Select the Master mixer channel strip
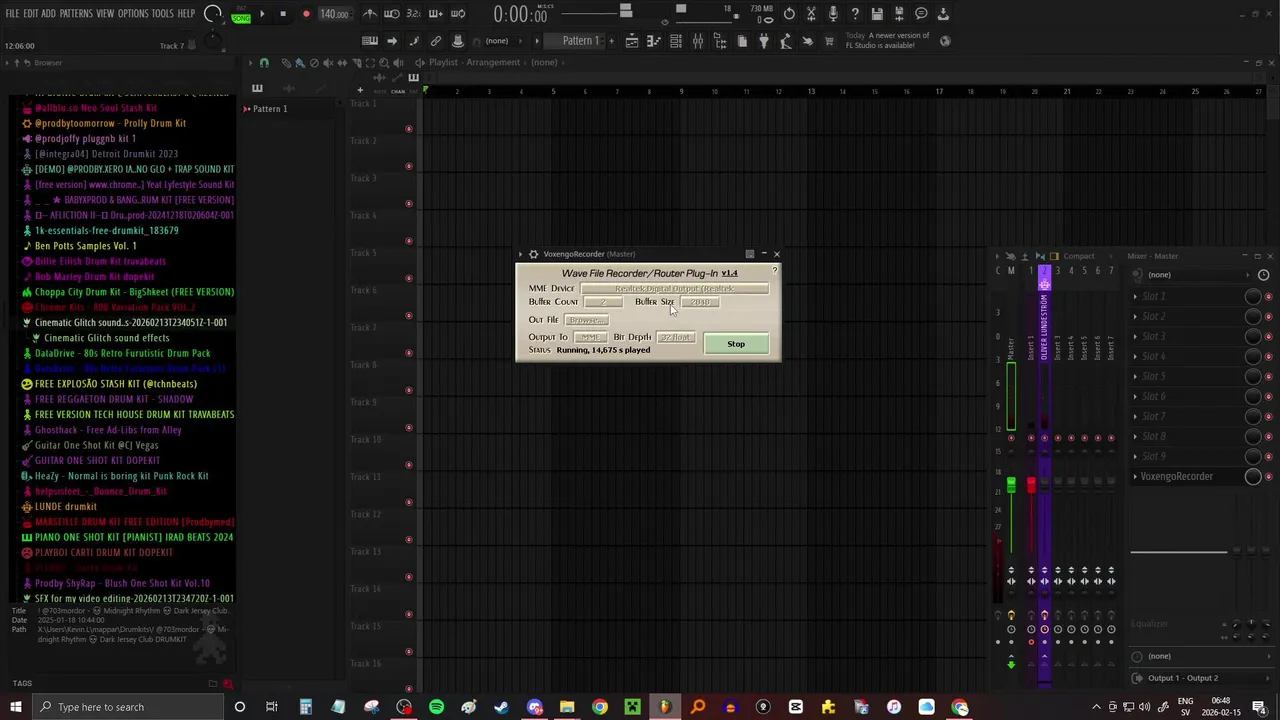Screen dimensions: 1280x720 point(1011,350)
